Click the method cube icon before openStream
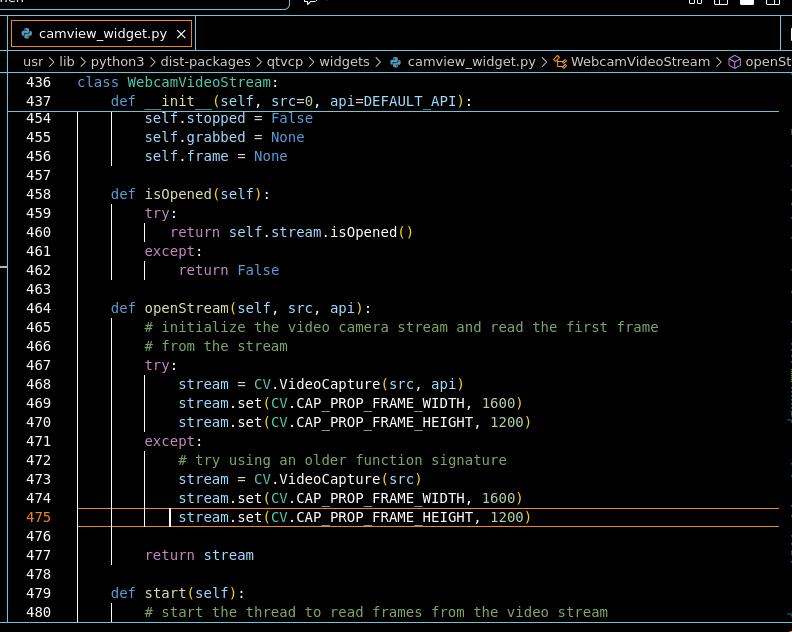 pyautogui.click(x=734, y=62)
